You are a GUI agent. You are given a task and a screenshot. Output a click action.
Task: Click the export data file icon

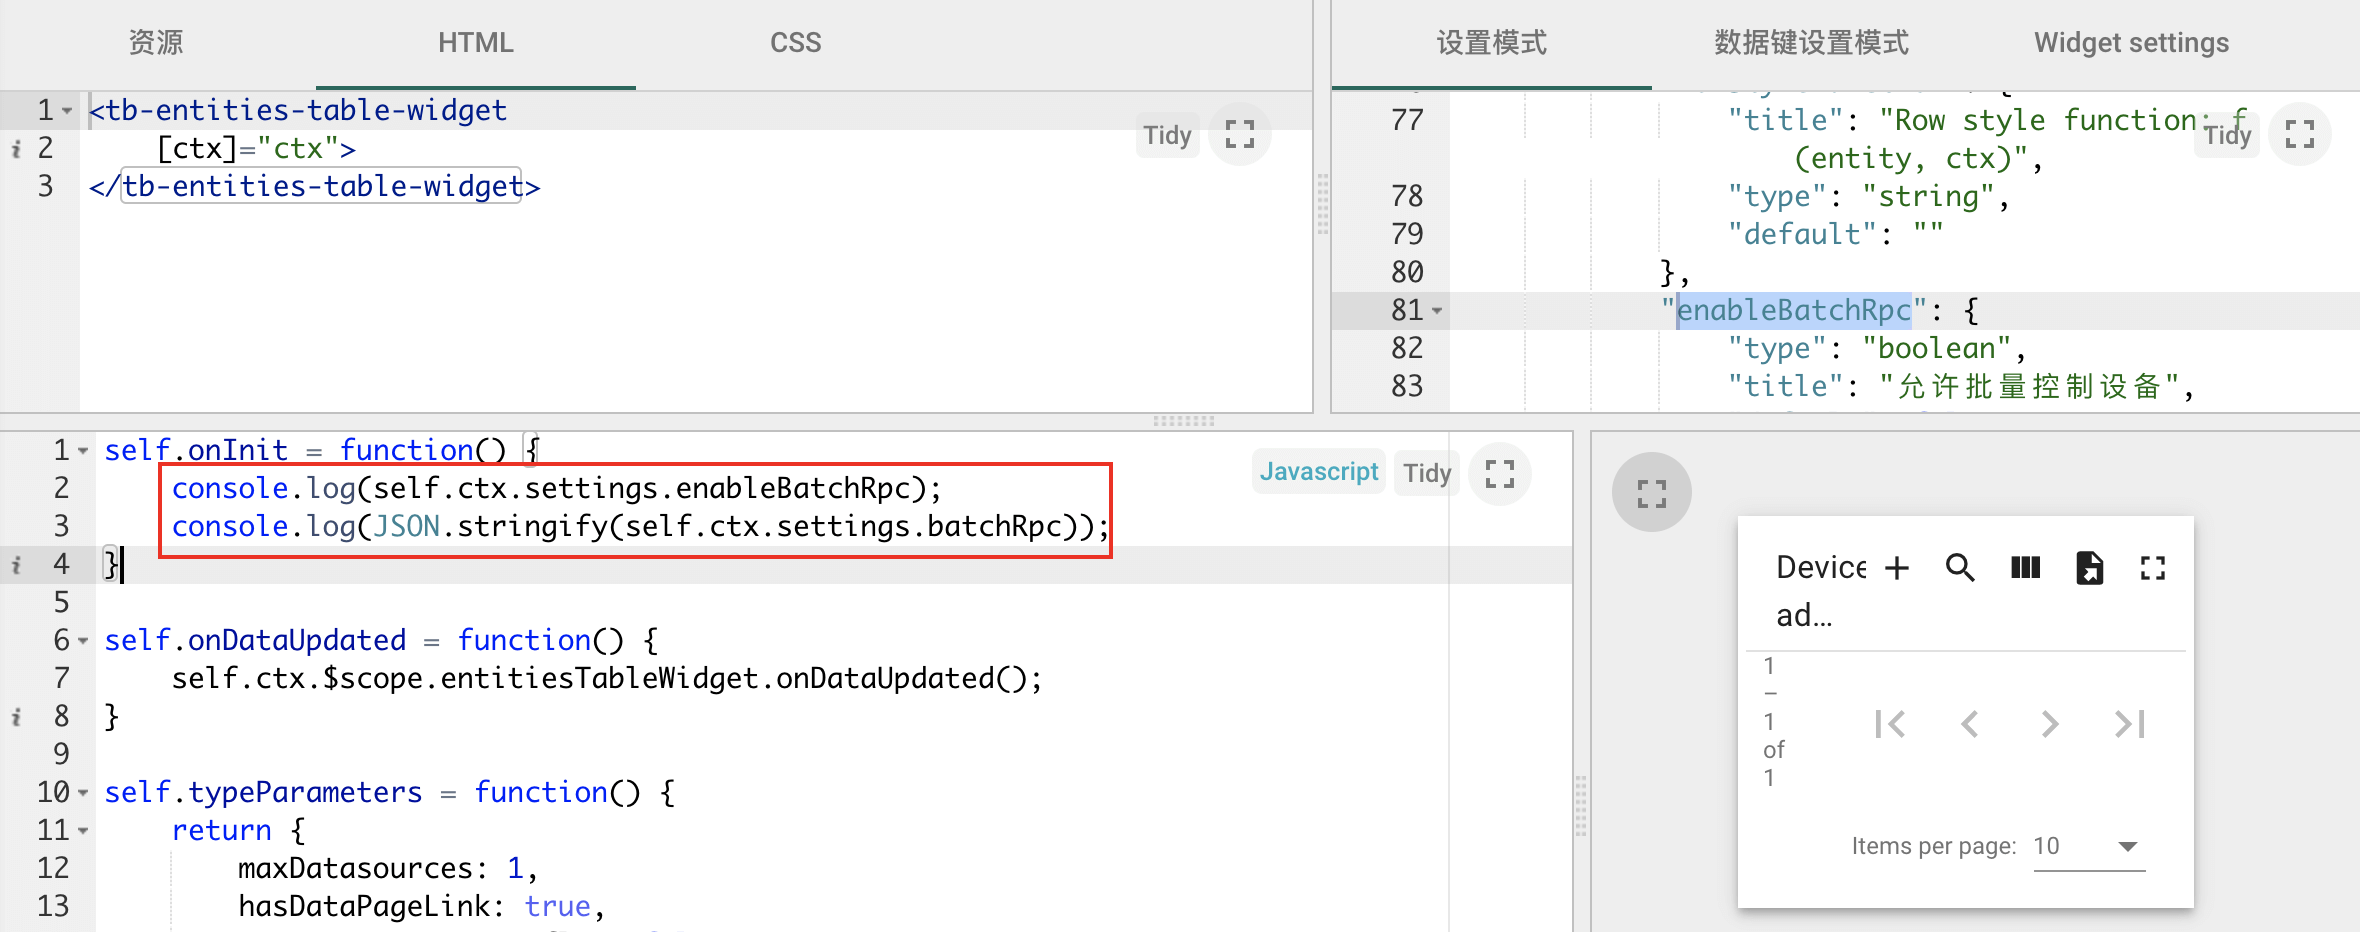[x=2089, y=568]
